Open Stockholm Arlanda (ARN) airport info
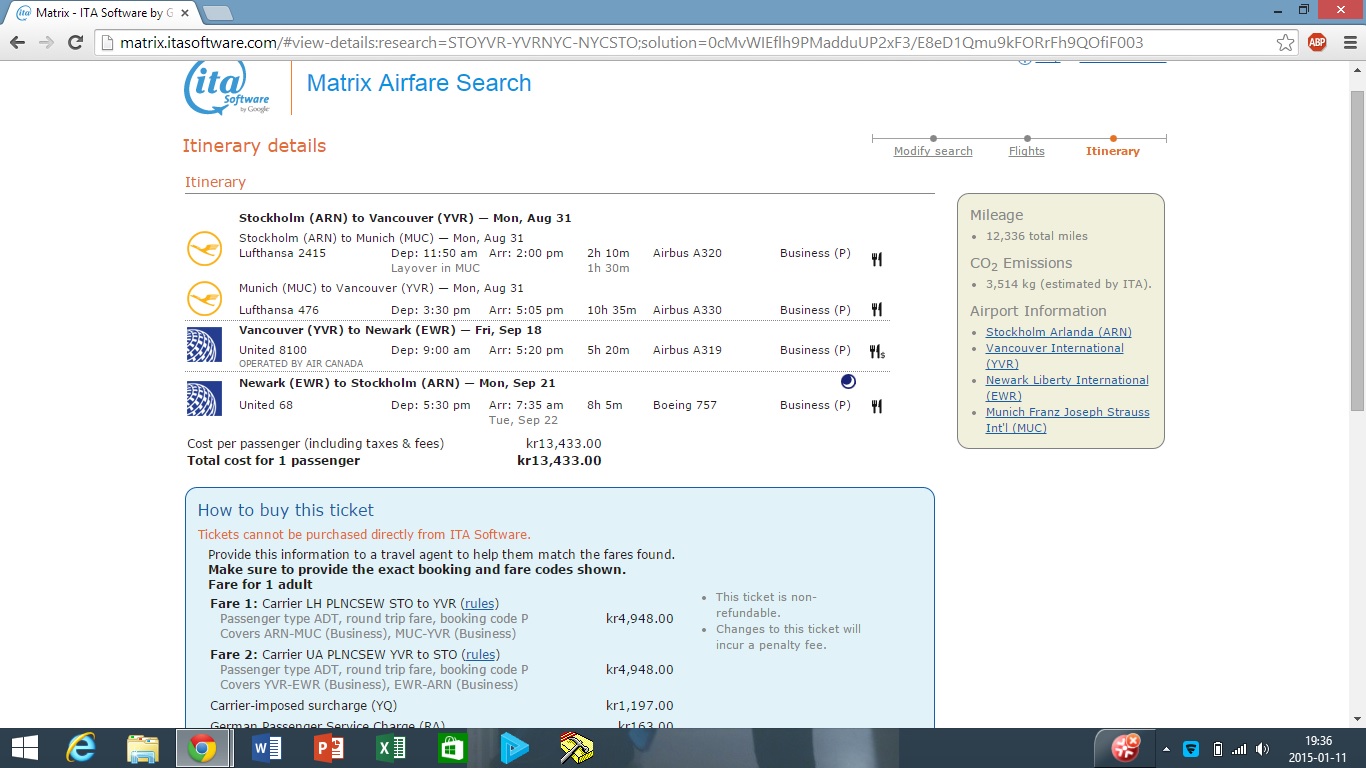The image size is (1366, 768). point(1058,332)
